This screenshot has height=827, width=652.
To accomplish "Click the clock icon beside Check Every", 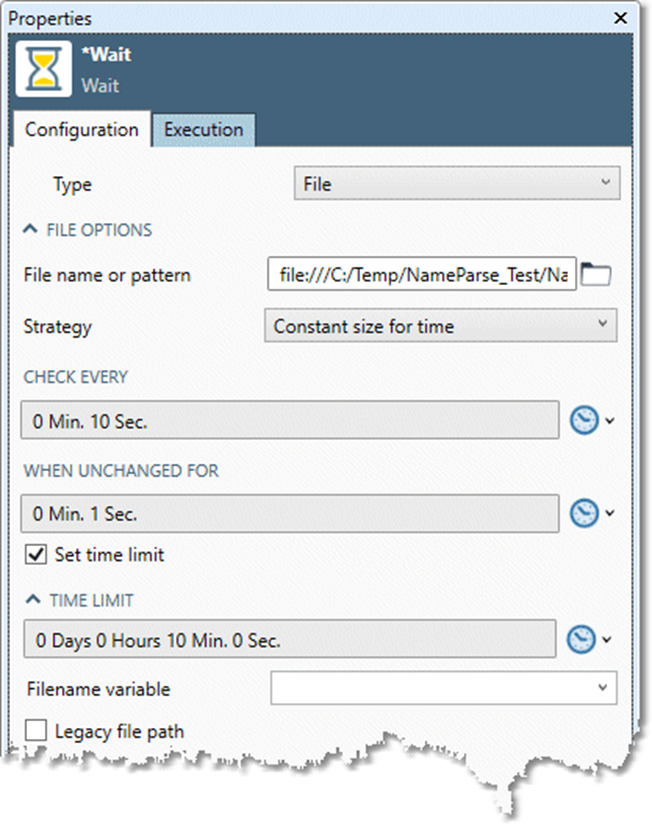I will [x=584, y=422].
